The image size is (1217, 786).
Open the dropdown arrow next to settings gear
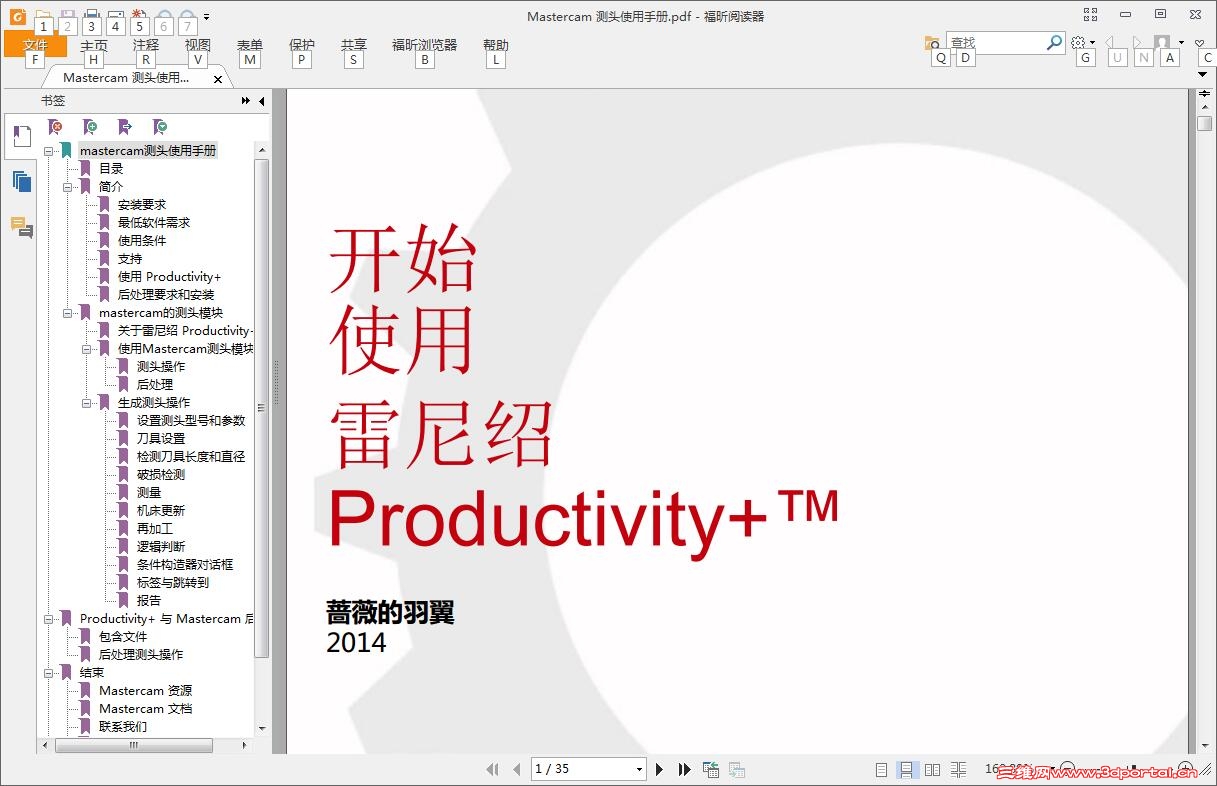tap(1092, 43)
